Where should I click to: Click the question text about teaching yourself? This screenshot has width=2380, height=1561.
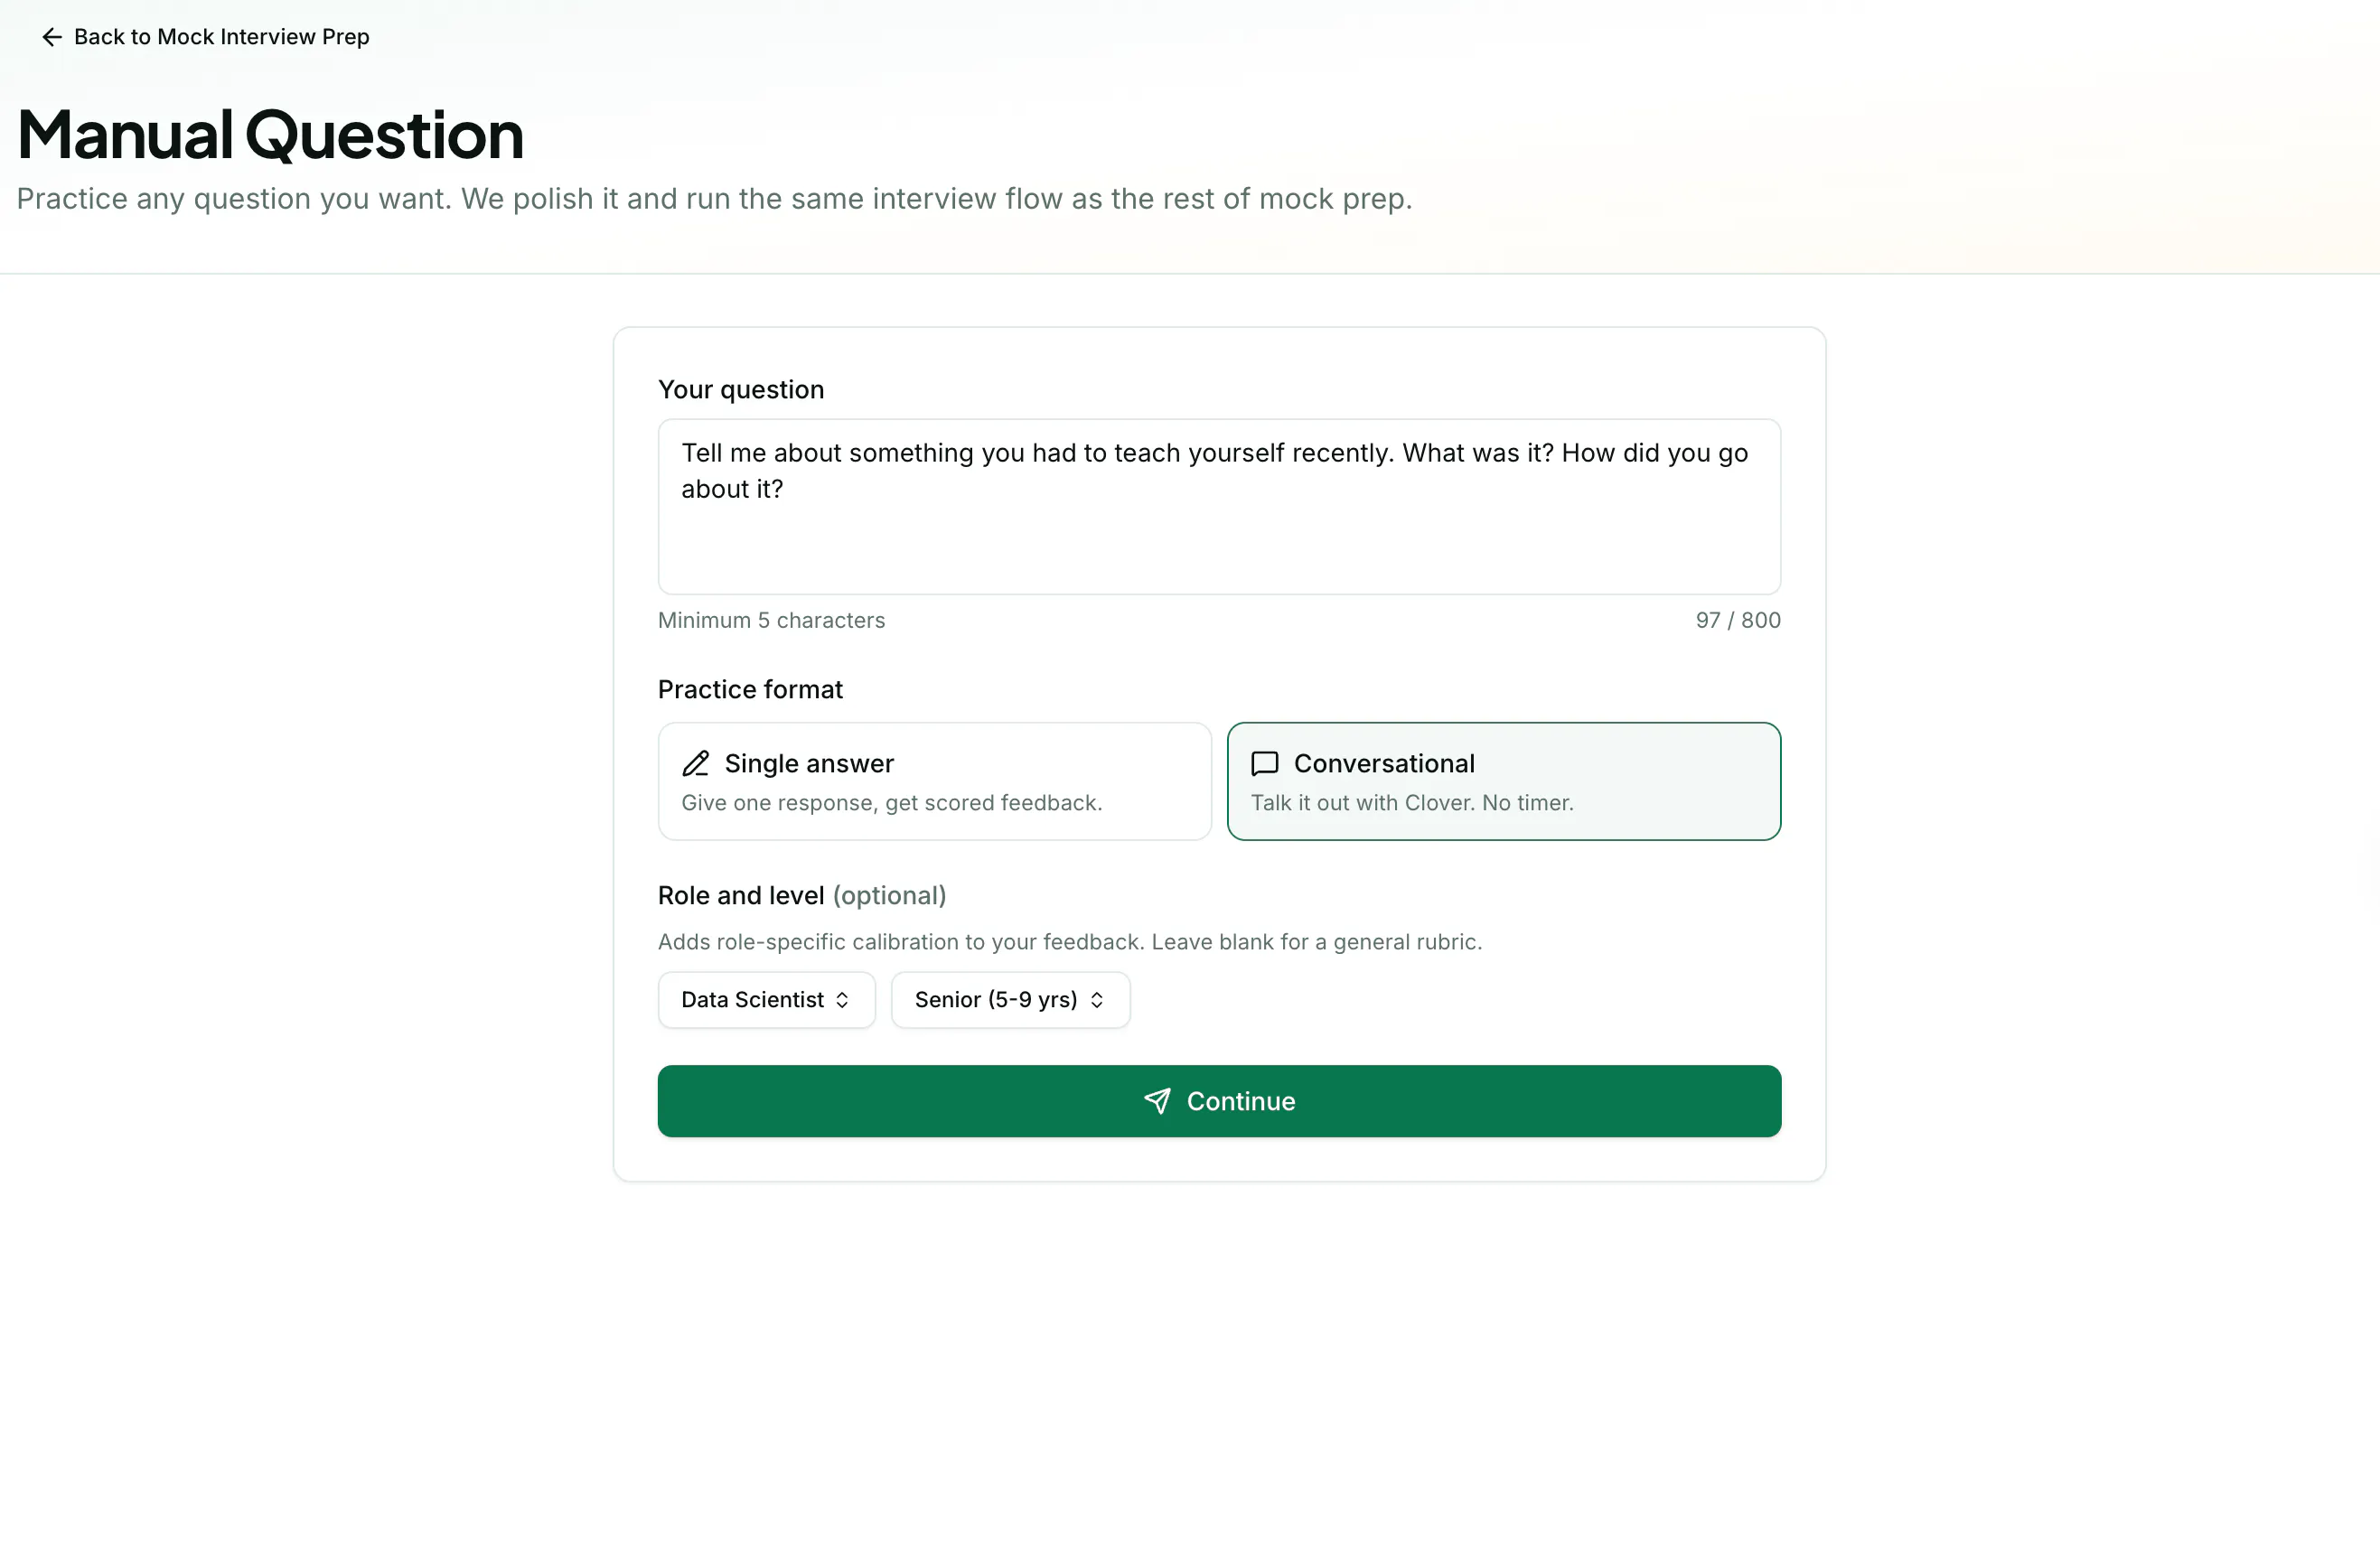[x=1214, y=471]
